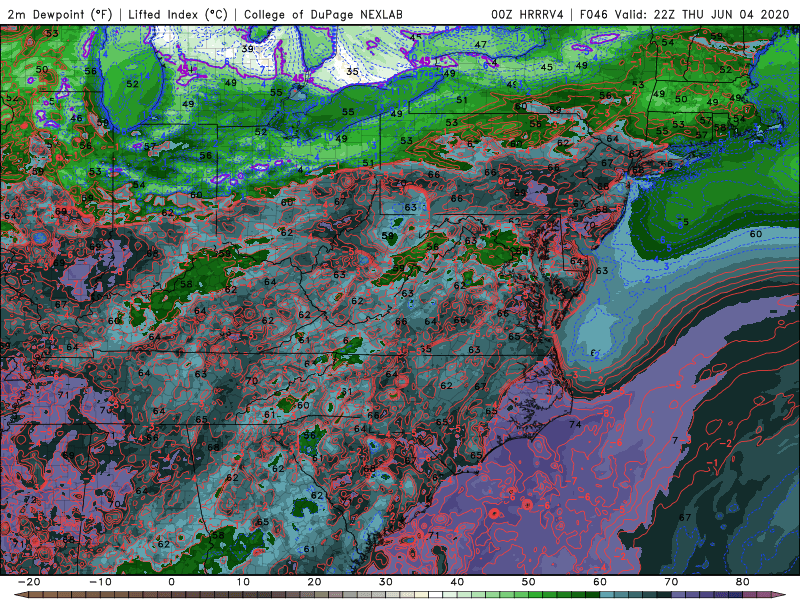Image resolution: width=800 pixels, height=600 pixels.
Task: Click the "College of DuPage NEXLAB" label
Action: click(x=323, y=14)
